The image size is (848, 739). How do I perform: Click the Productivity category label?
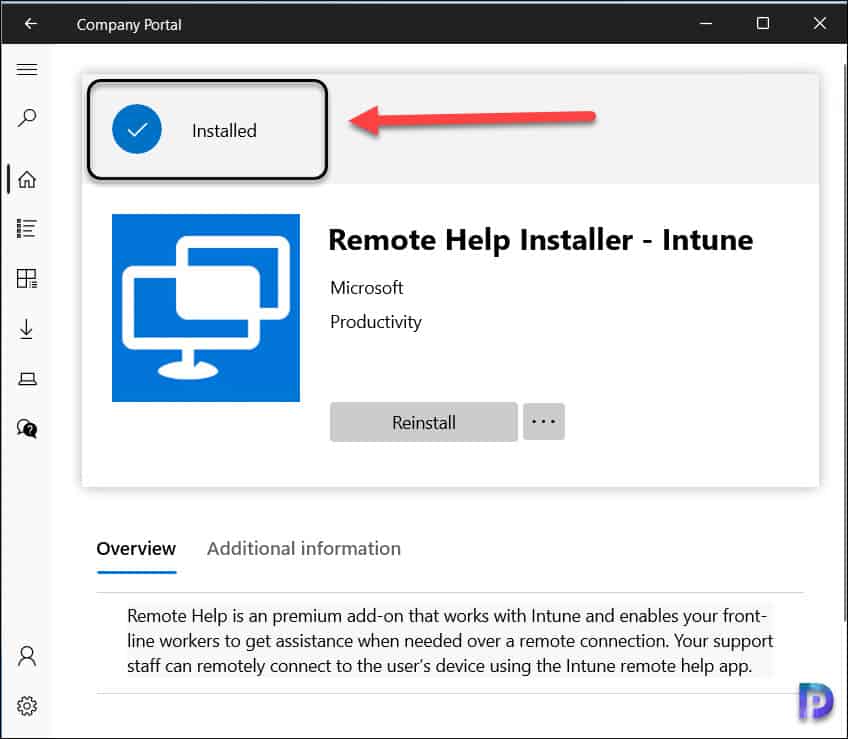click(375, 322)
